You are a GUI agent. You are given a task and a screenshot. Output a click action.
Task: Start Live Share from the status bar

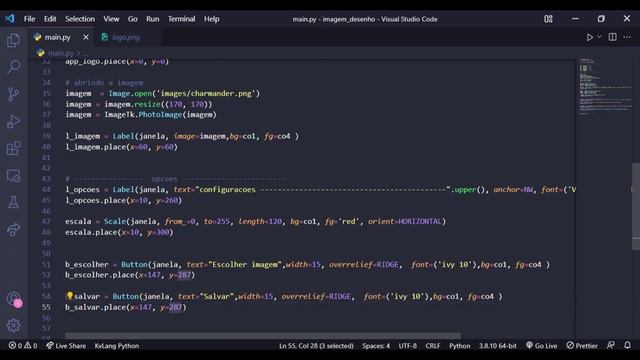66,345
